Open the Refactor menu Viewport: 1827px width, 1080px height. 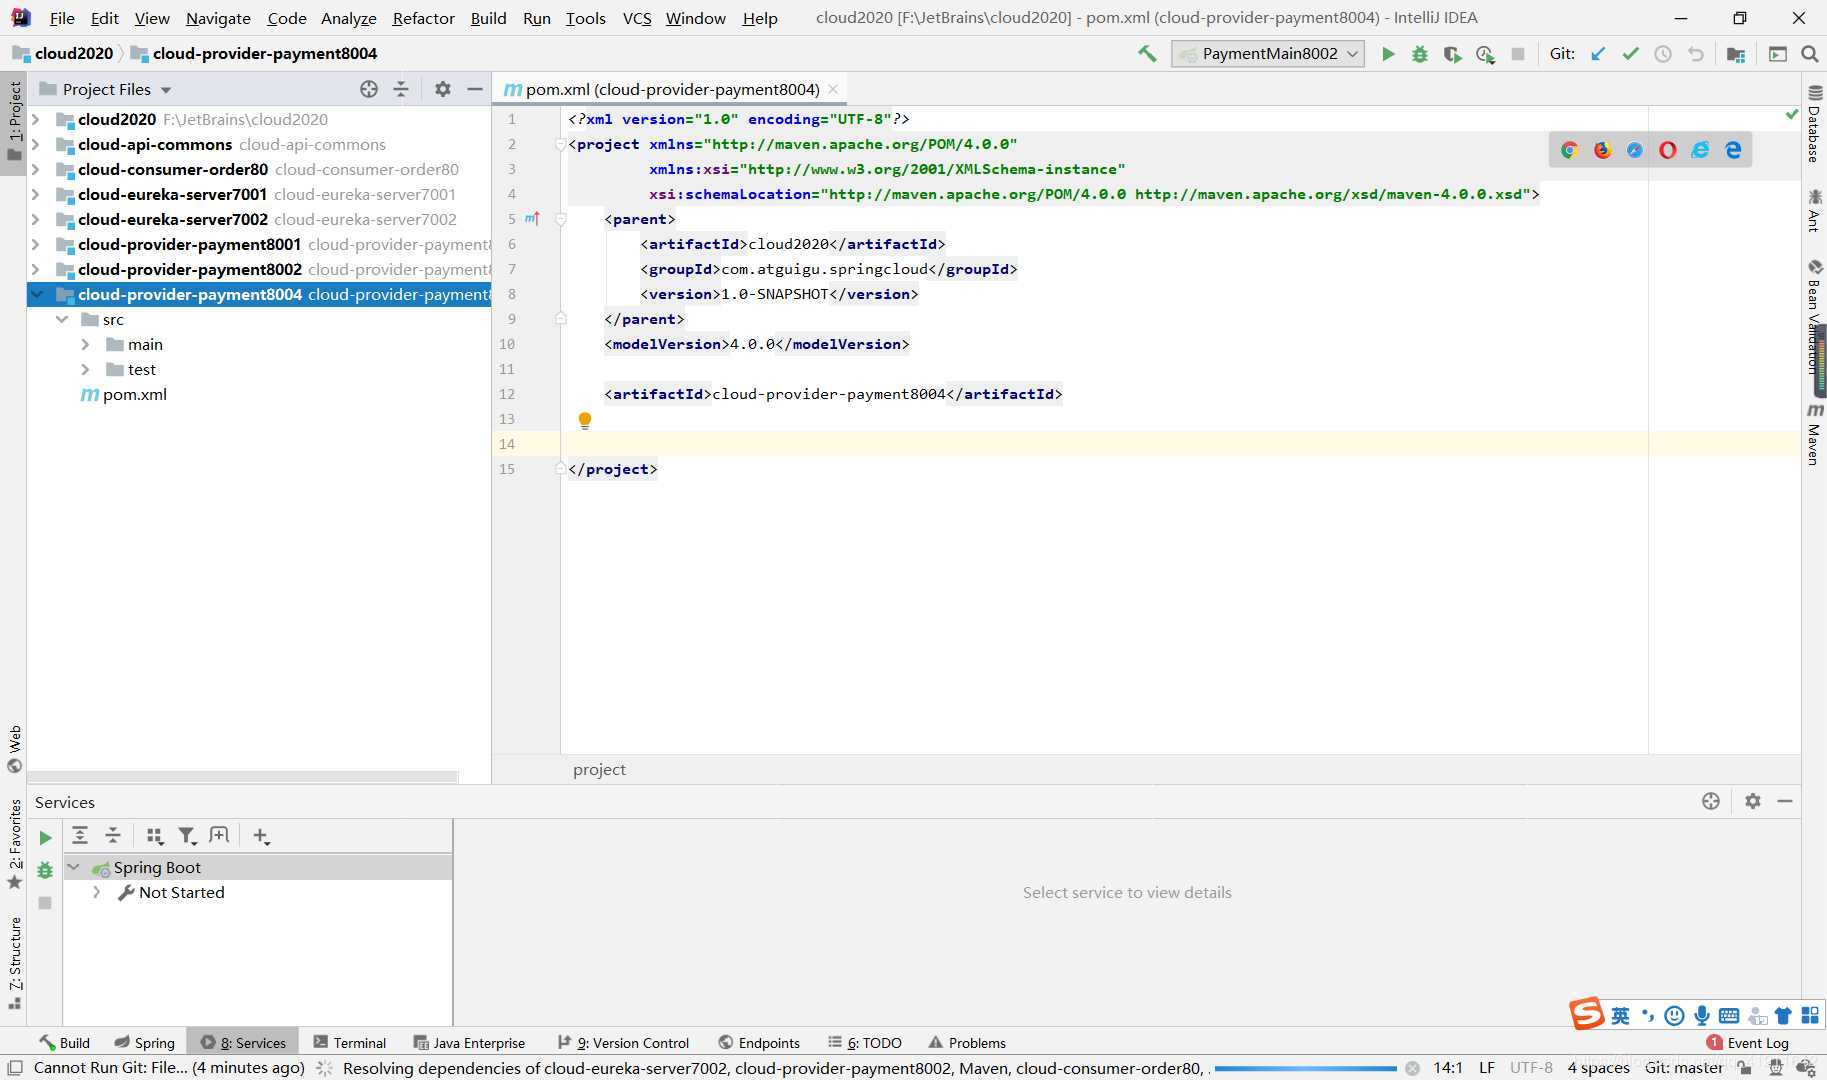pos(423,18)
